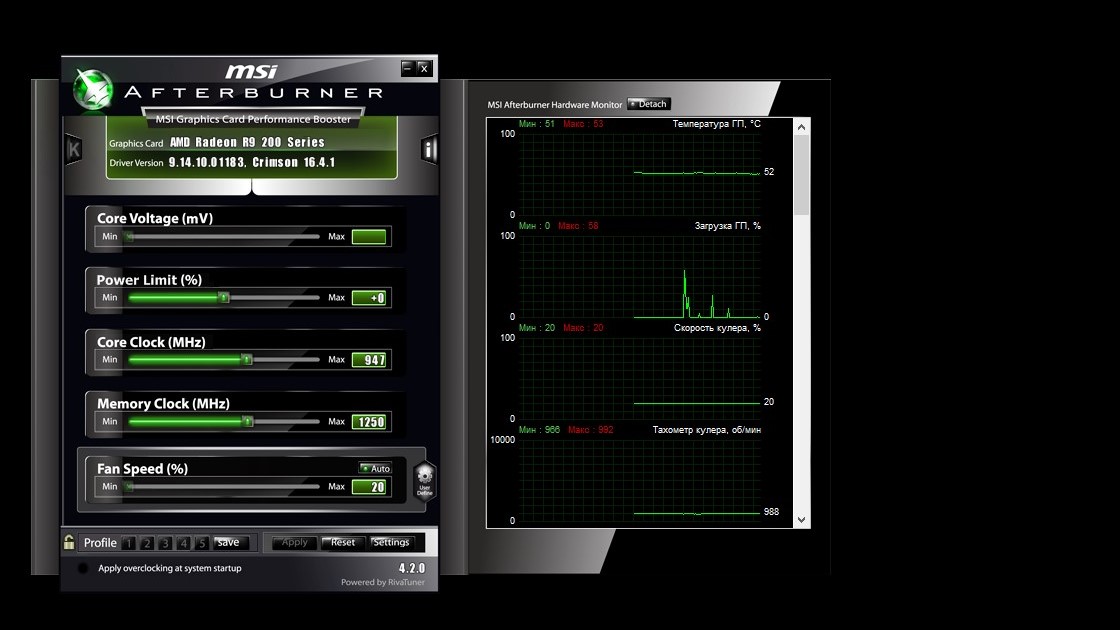Screen dimensions: 1120x630
Task: Toggle Auto fan speed mode
Action: (375, 469)
